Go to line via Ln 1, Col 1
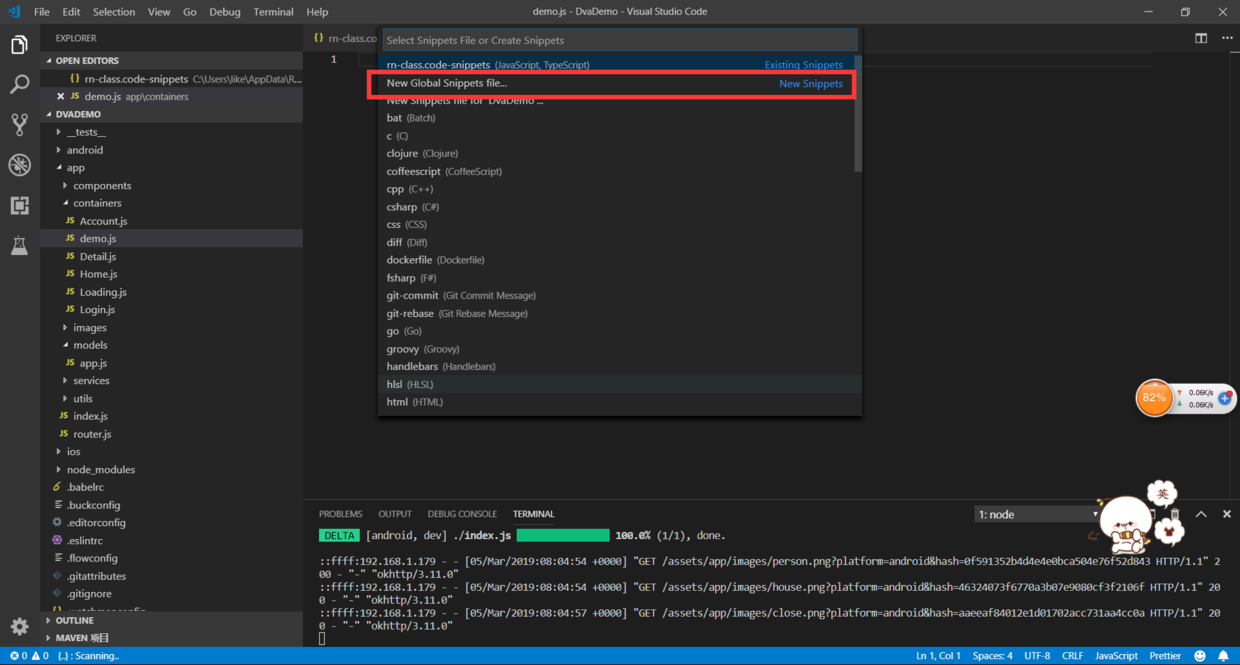This screenshot has height=665, width=1240. [x=938, y=656]
